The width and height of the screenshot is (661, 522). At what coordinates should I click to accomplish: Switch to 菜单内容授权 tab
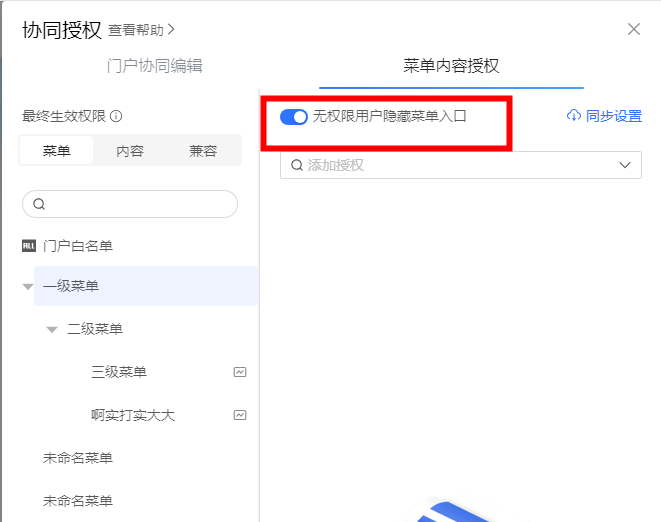451,66
